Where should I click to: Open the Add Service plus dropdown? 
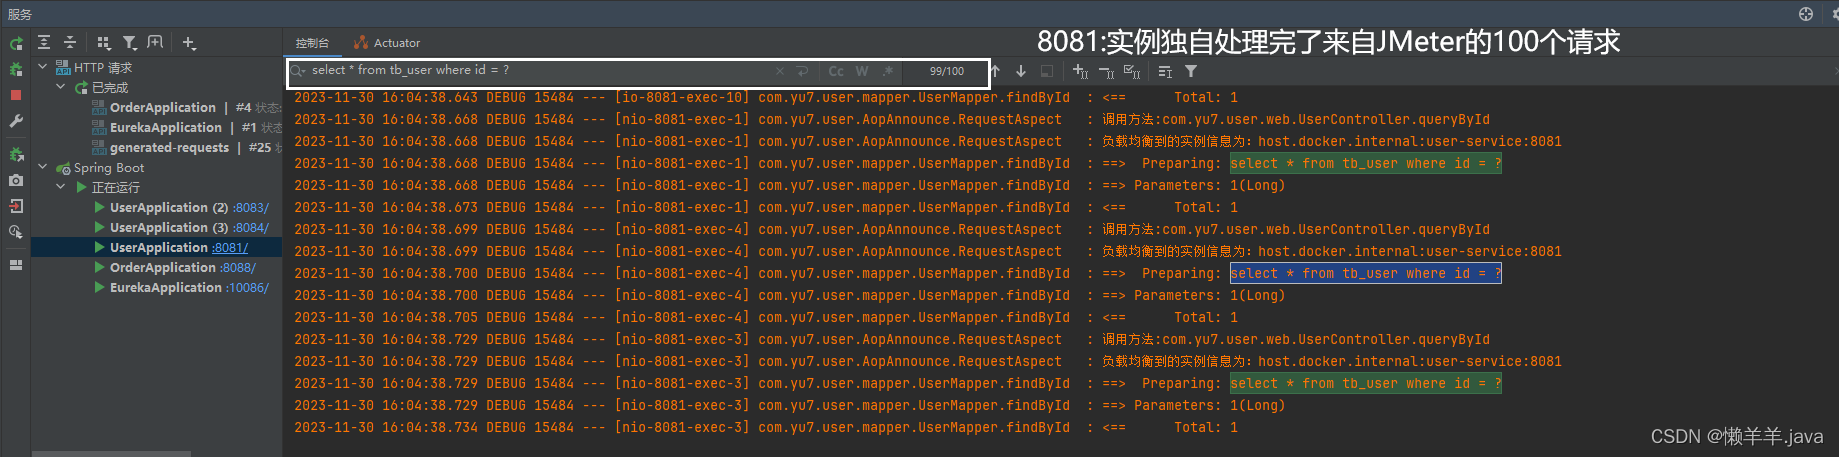tap(189, 42)
